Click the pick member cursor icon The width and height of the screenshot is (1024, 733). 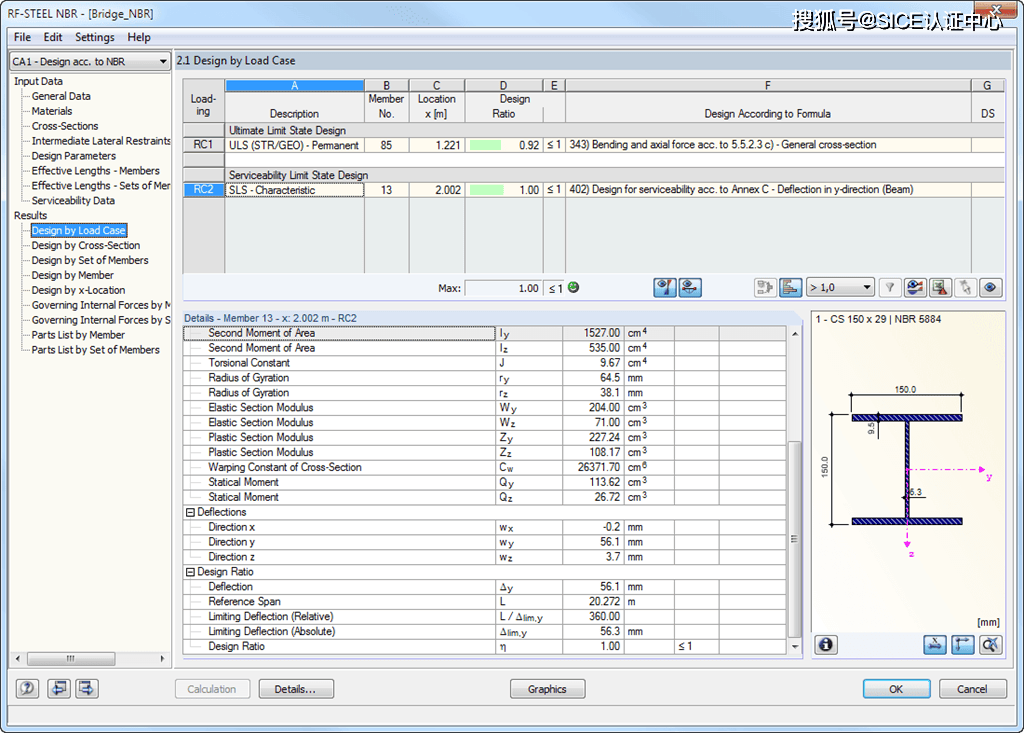[x=965, y=288]
